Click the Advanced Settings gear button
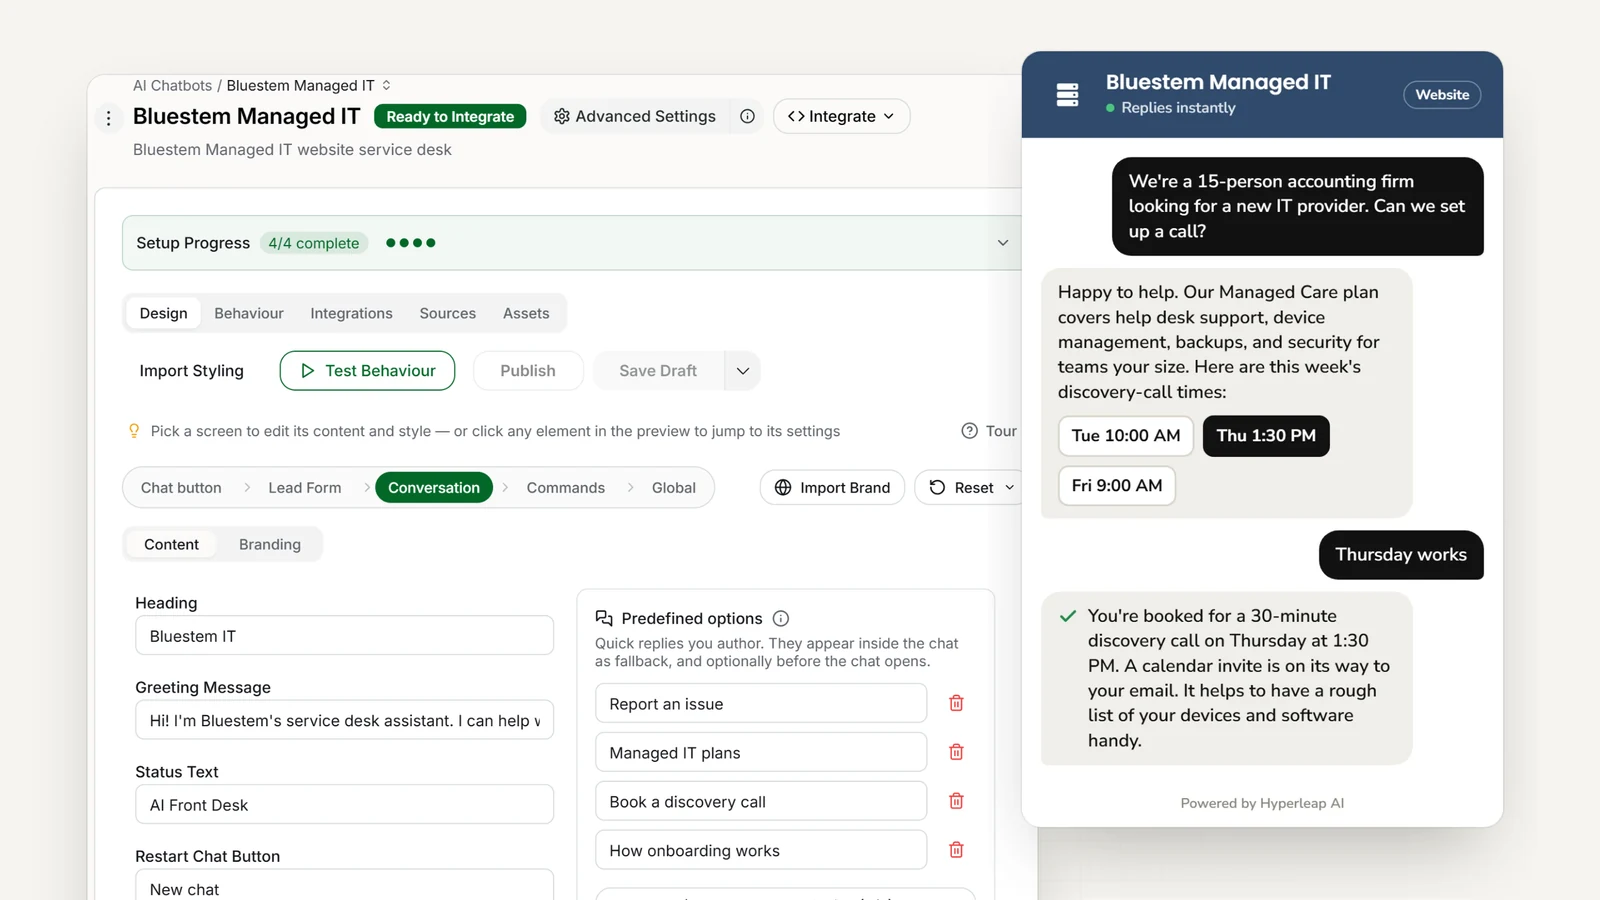This screenshot has height=900, width=1600. tap(635, 116)
